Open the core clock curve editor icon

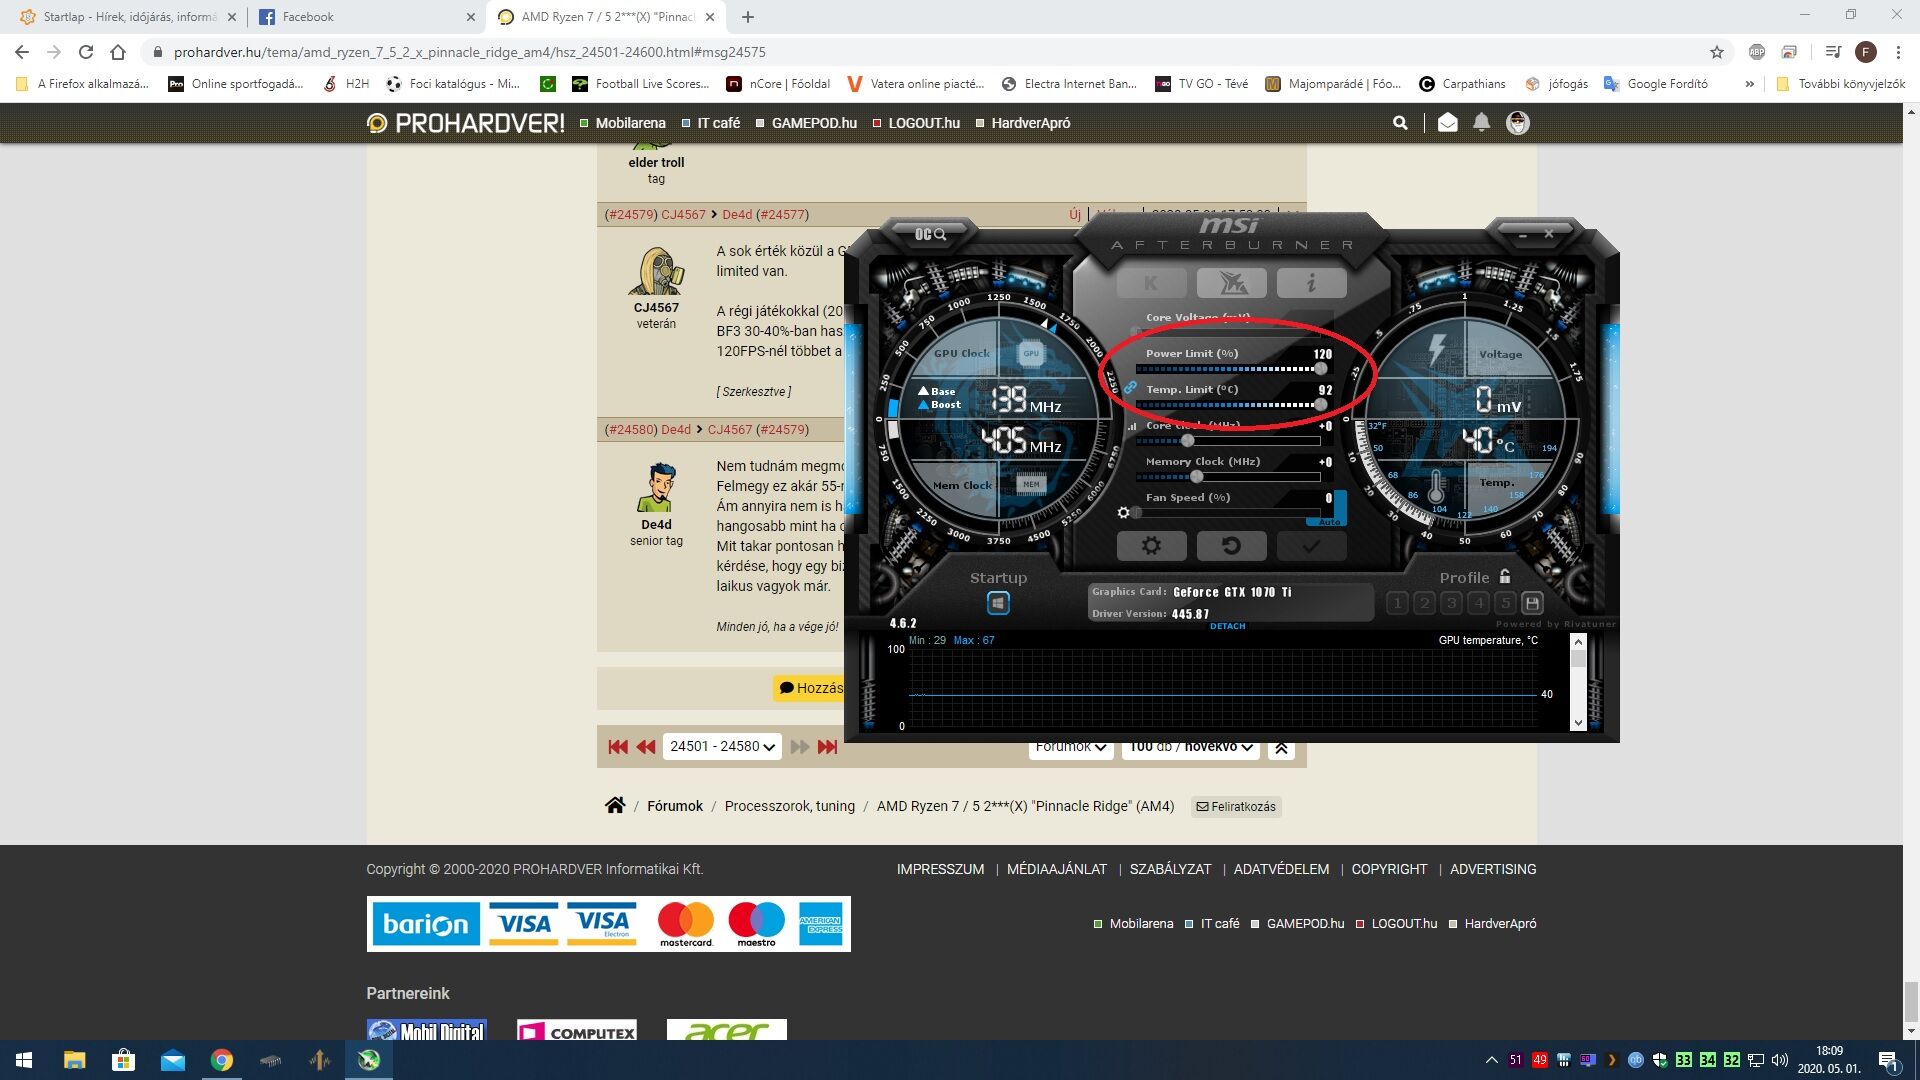1132,427
